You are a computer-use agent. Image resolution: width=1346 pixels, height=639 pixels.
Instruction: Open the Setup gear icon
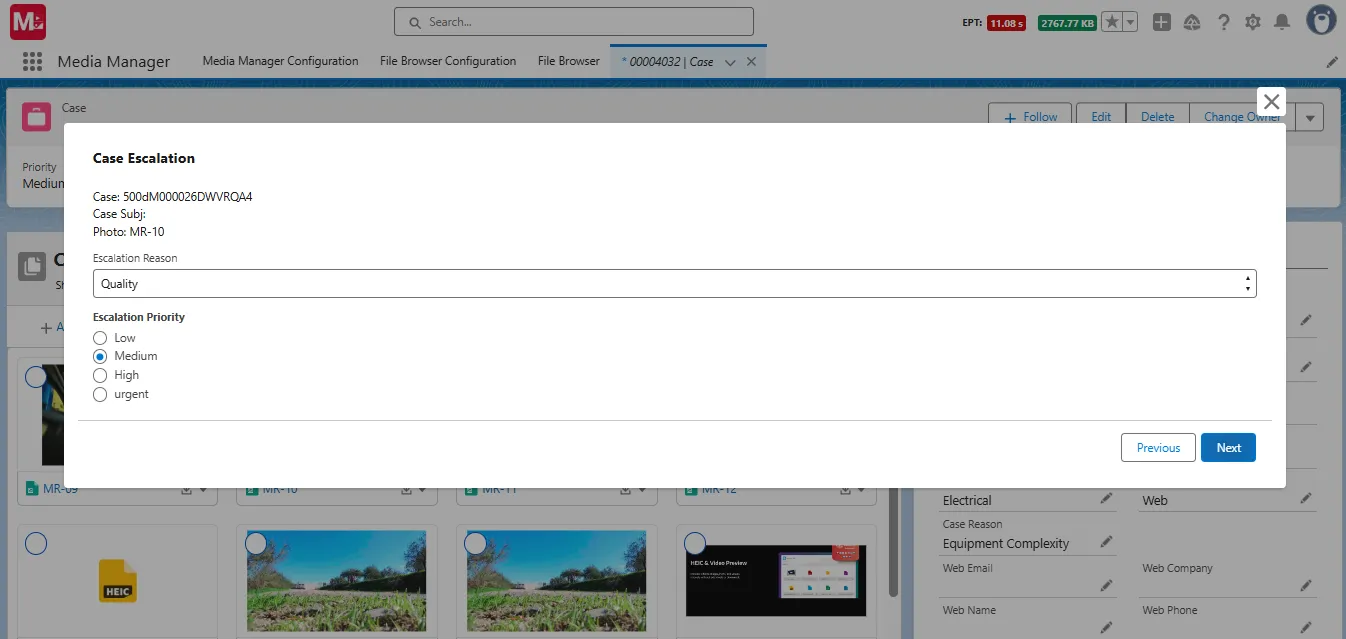(x=1253, y=22)
